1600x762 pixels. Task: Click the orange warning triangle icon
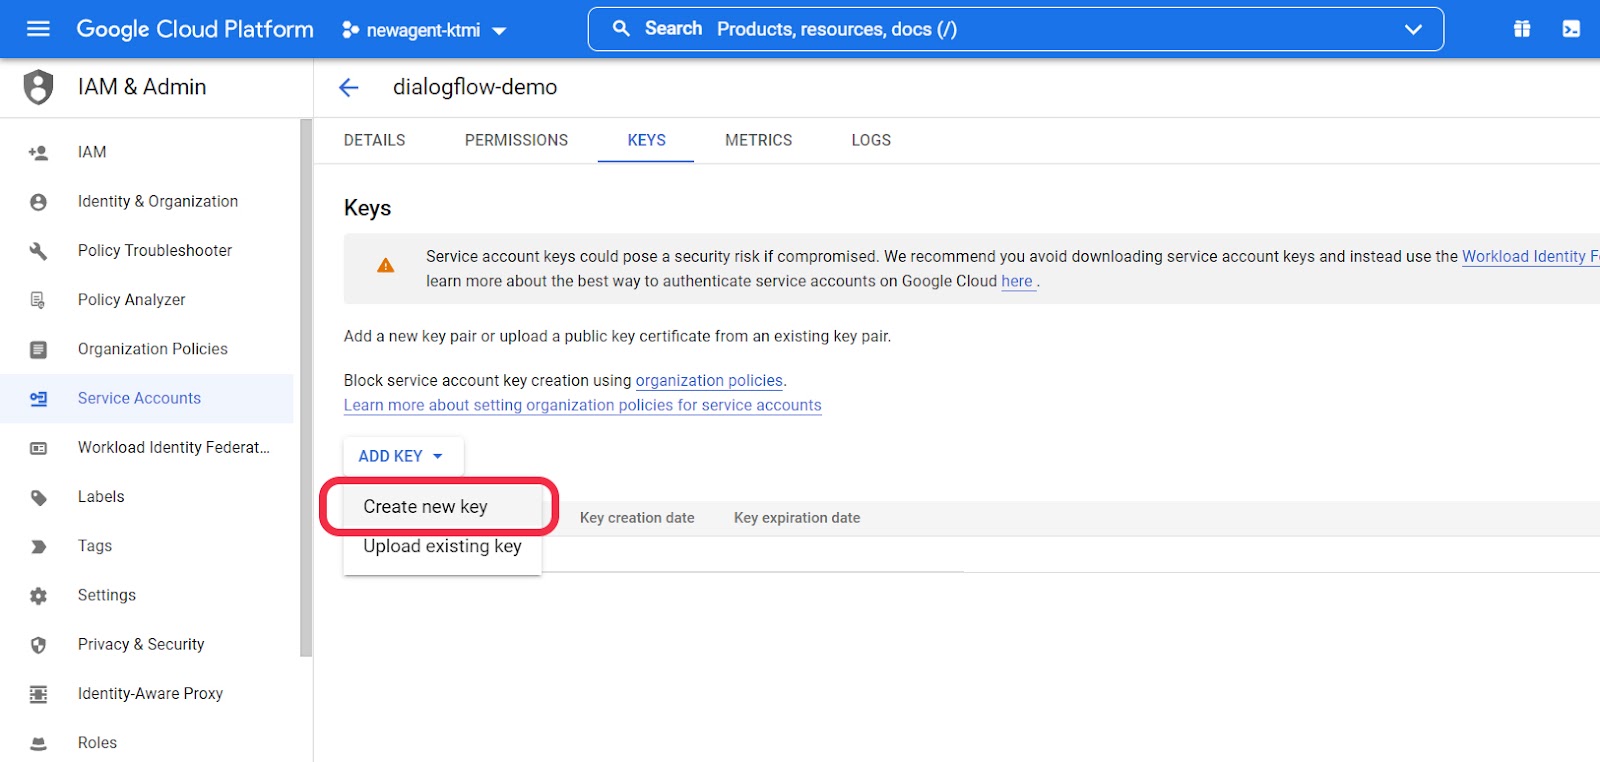385,266
